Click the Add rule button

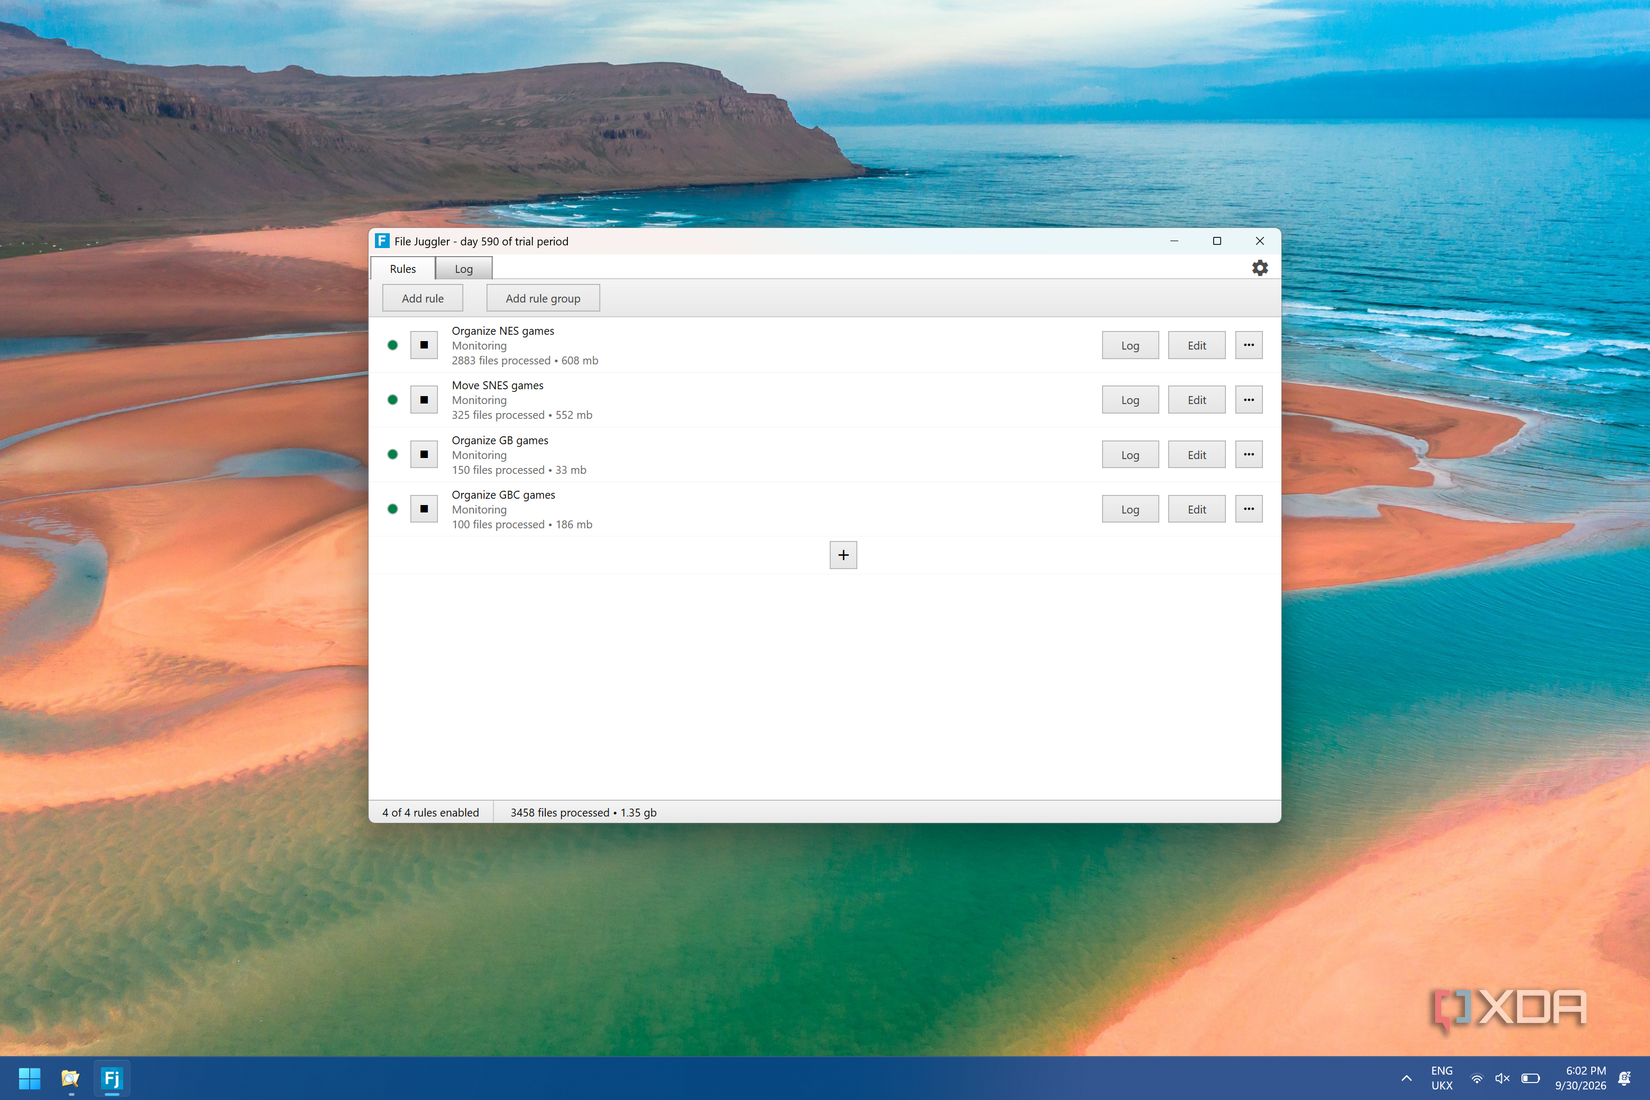(x=423, y=298)
